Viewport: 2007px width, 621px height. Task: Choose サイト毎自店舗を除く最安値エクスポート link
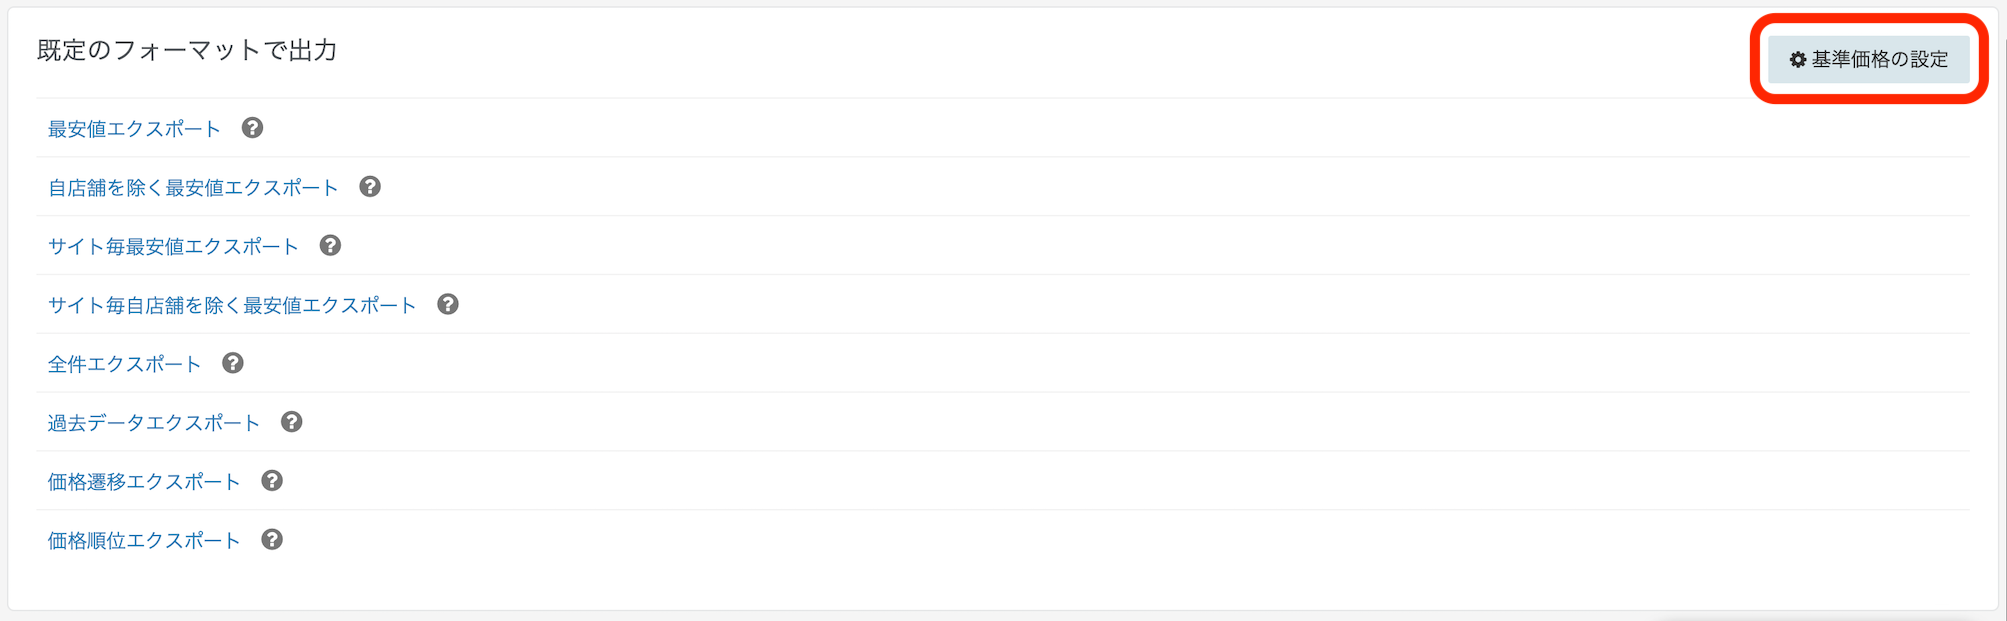[x=232, y=306]
